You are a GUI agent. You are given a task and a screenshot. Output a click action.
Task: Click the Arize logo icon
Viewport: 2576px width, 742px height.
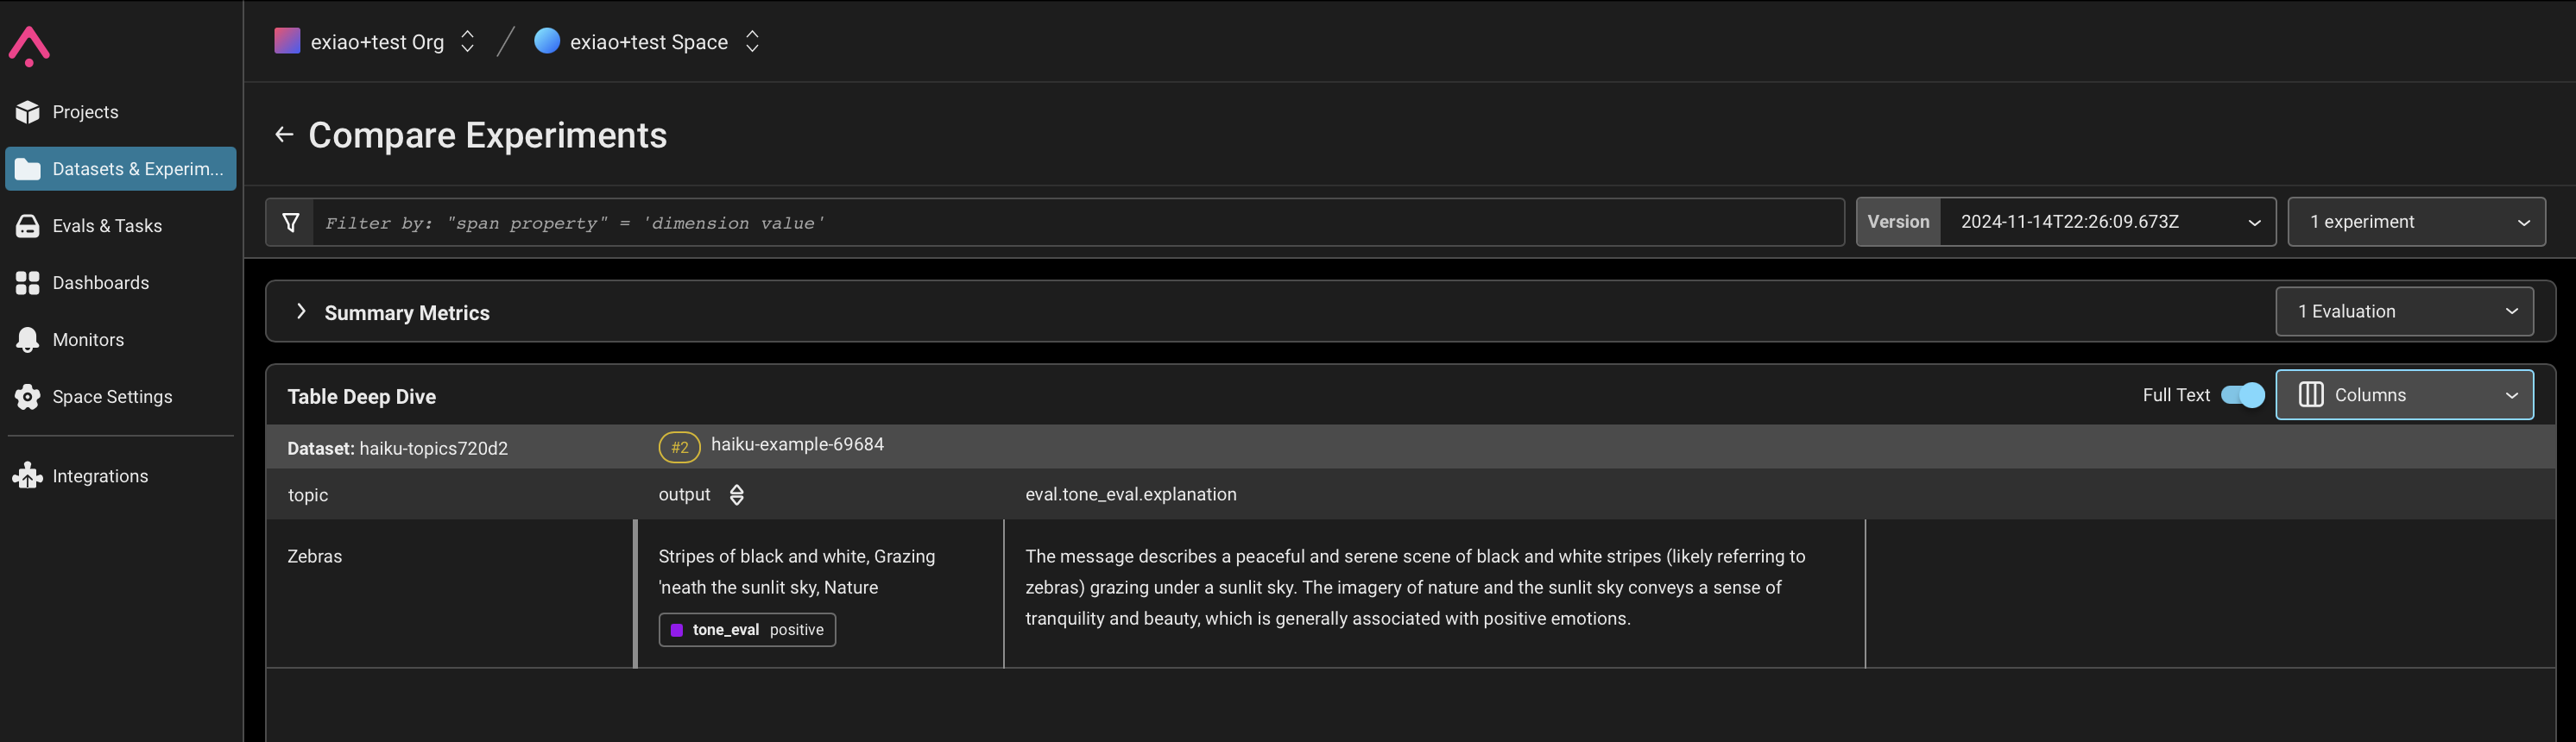29,46
